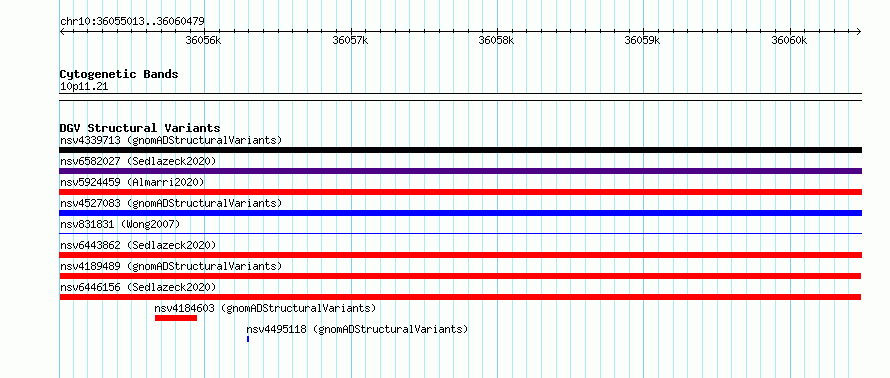Click the 36058k ruler tick label
The height and width of the screenshot is (378, 890).
(x=496, y=40)
